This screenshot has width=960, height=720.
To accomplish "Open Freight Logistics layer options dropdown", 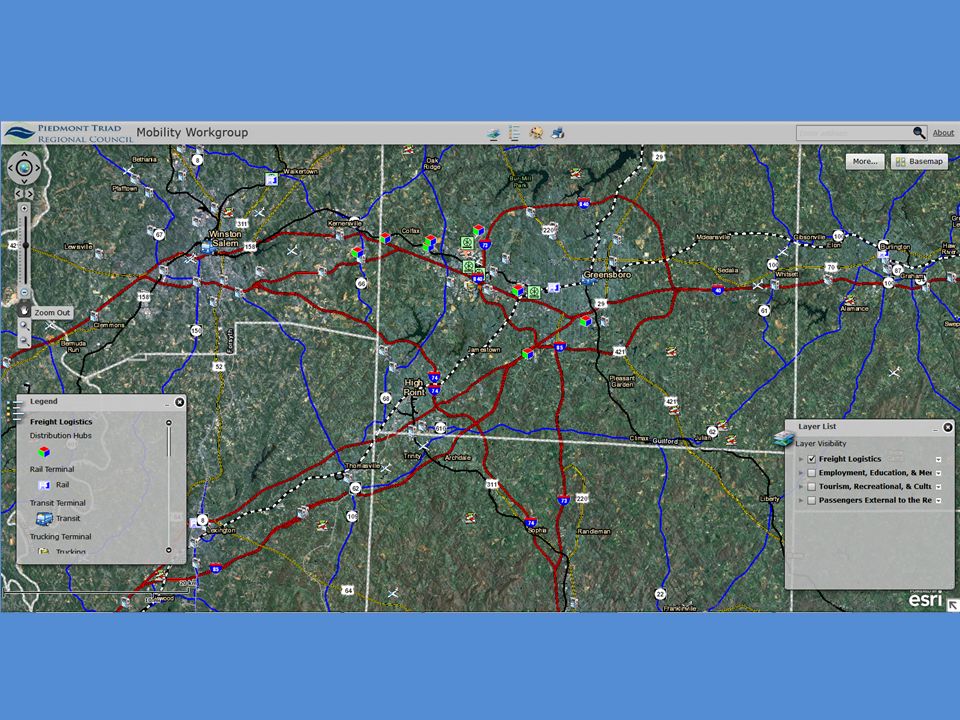I will tap(939, 459).
